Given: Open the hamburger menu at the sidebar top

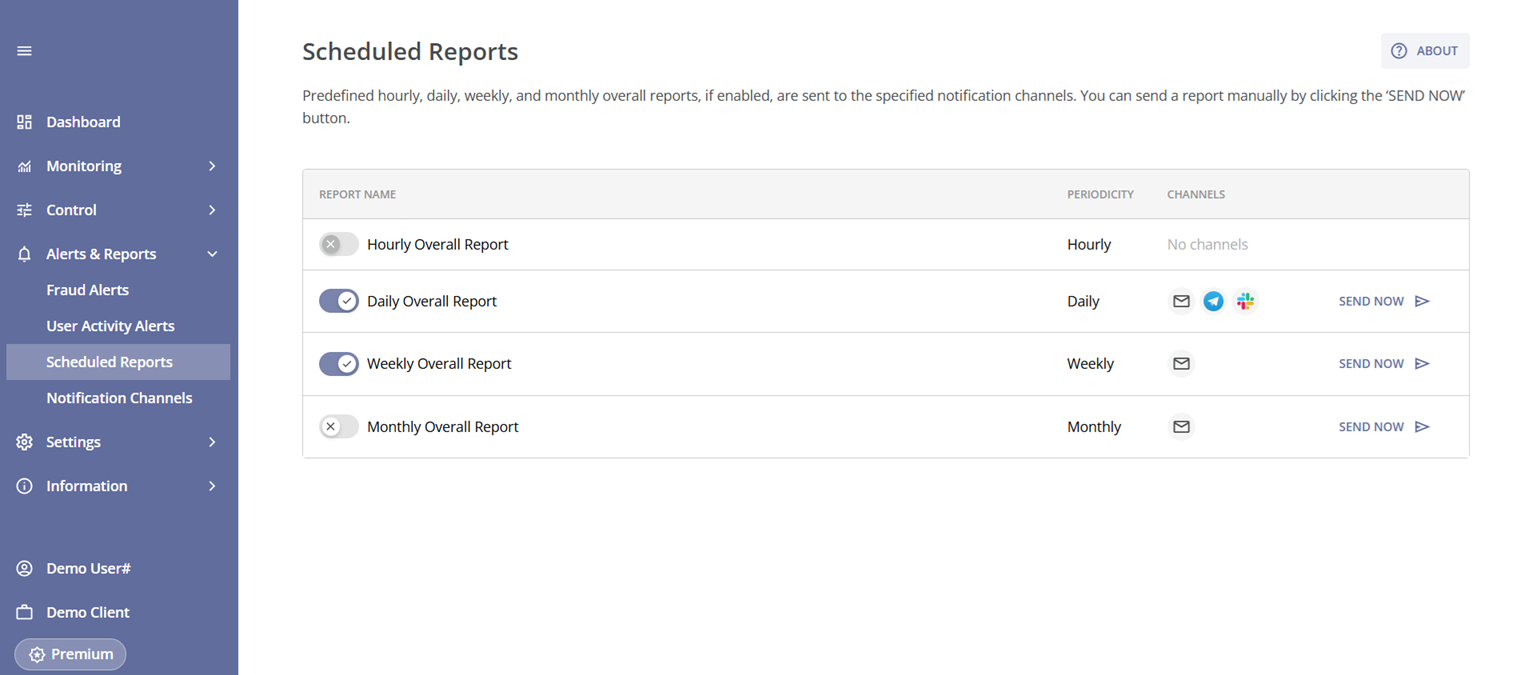Looking at the screenshot, I should coord(24,50).
